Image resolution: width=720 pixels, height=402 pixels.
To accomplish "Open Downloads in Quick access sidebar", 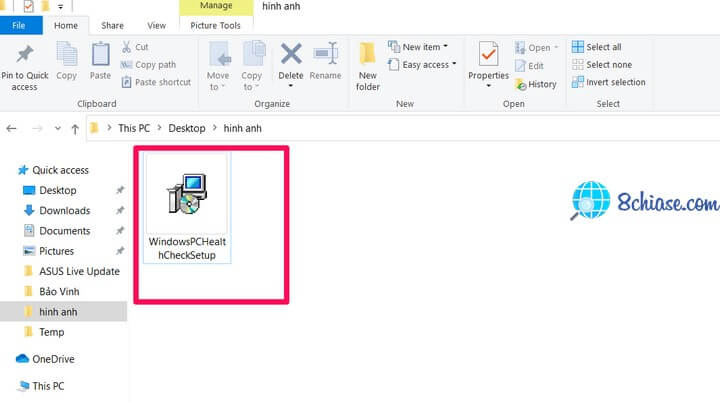I will (x=64, y=211).
